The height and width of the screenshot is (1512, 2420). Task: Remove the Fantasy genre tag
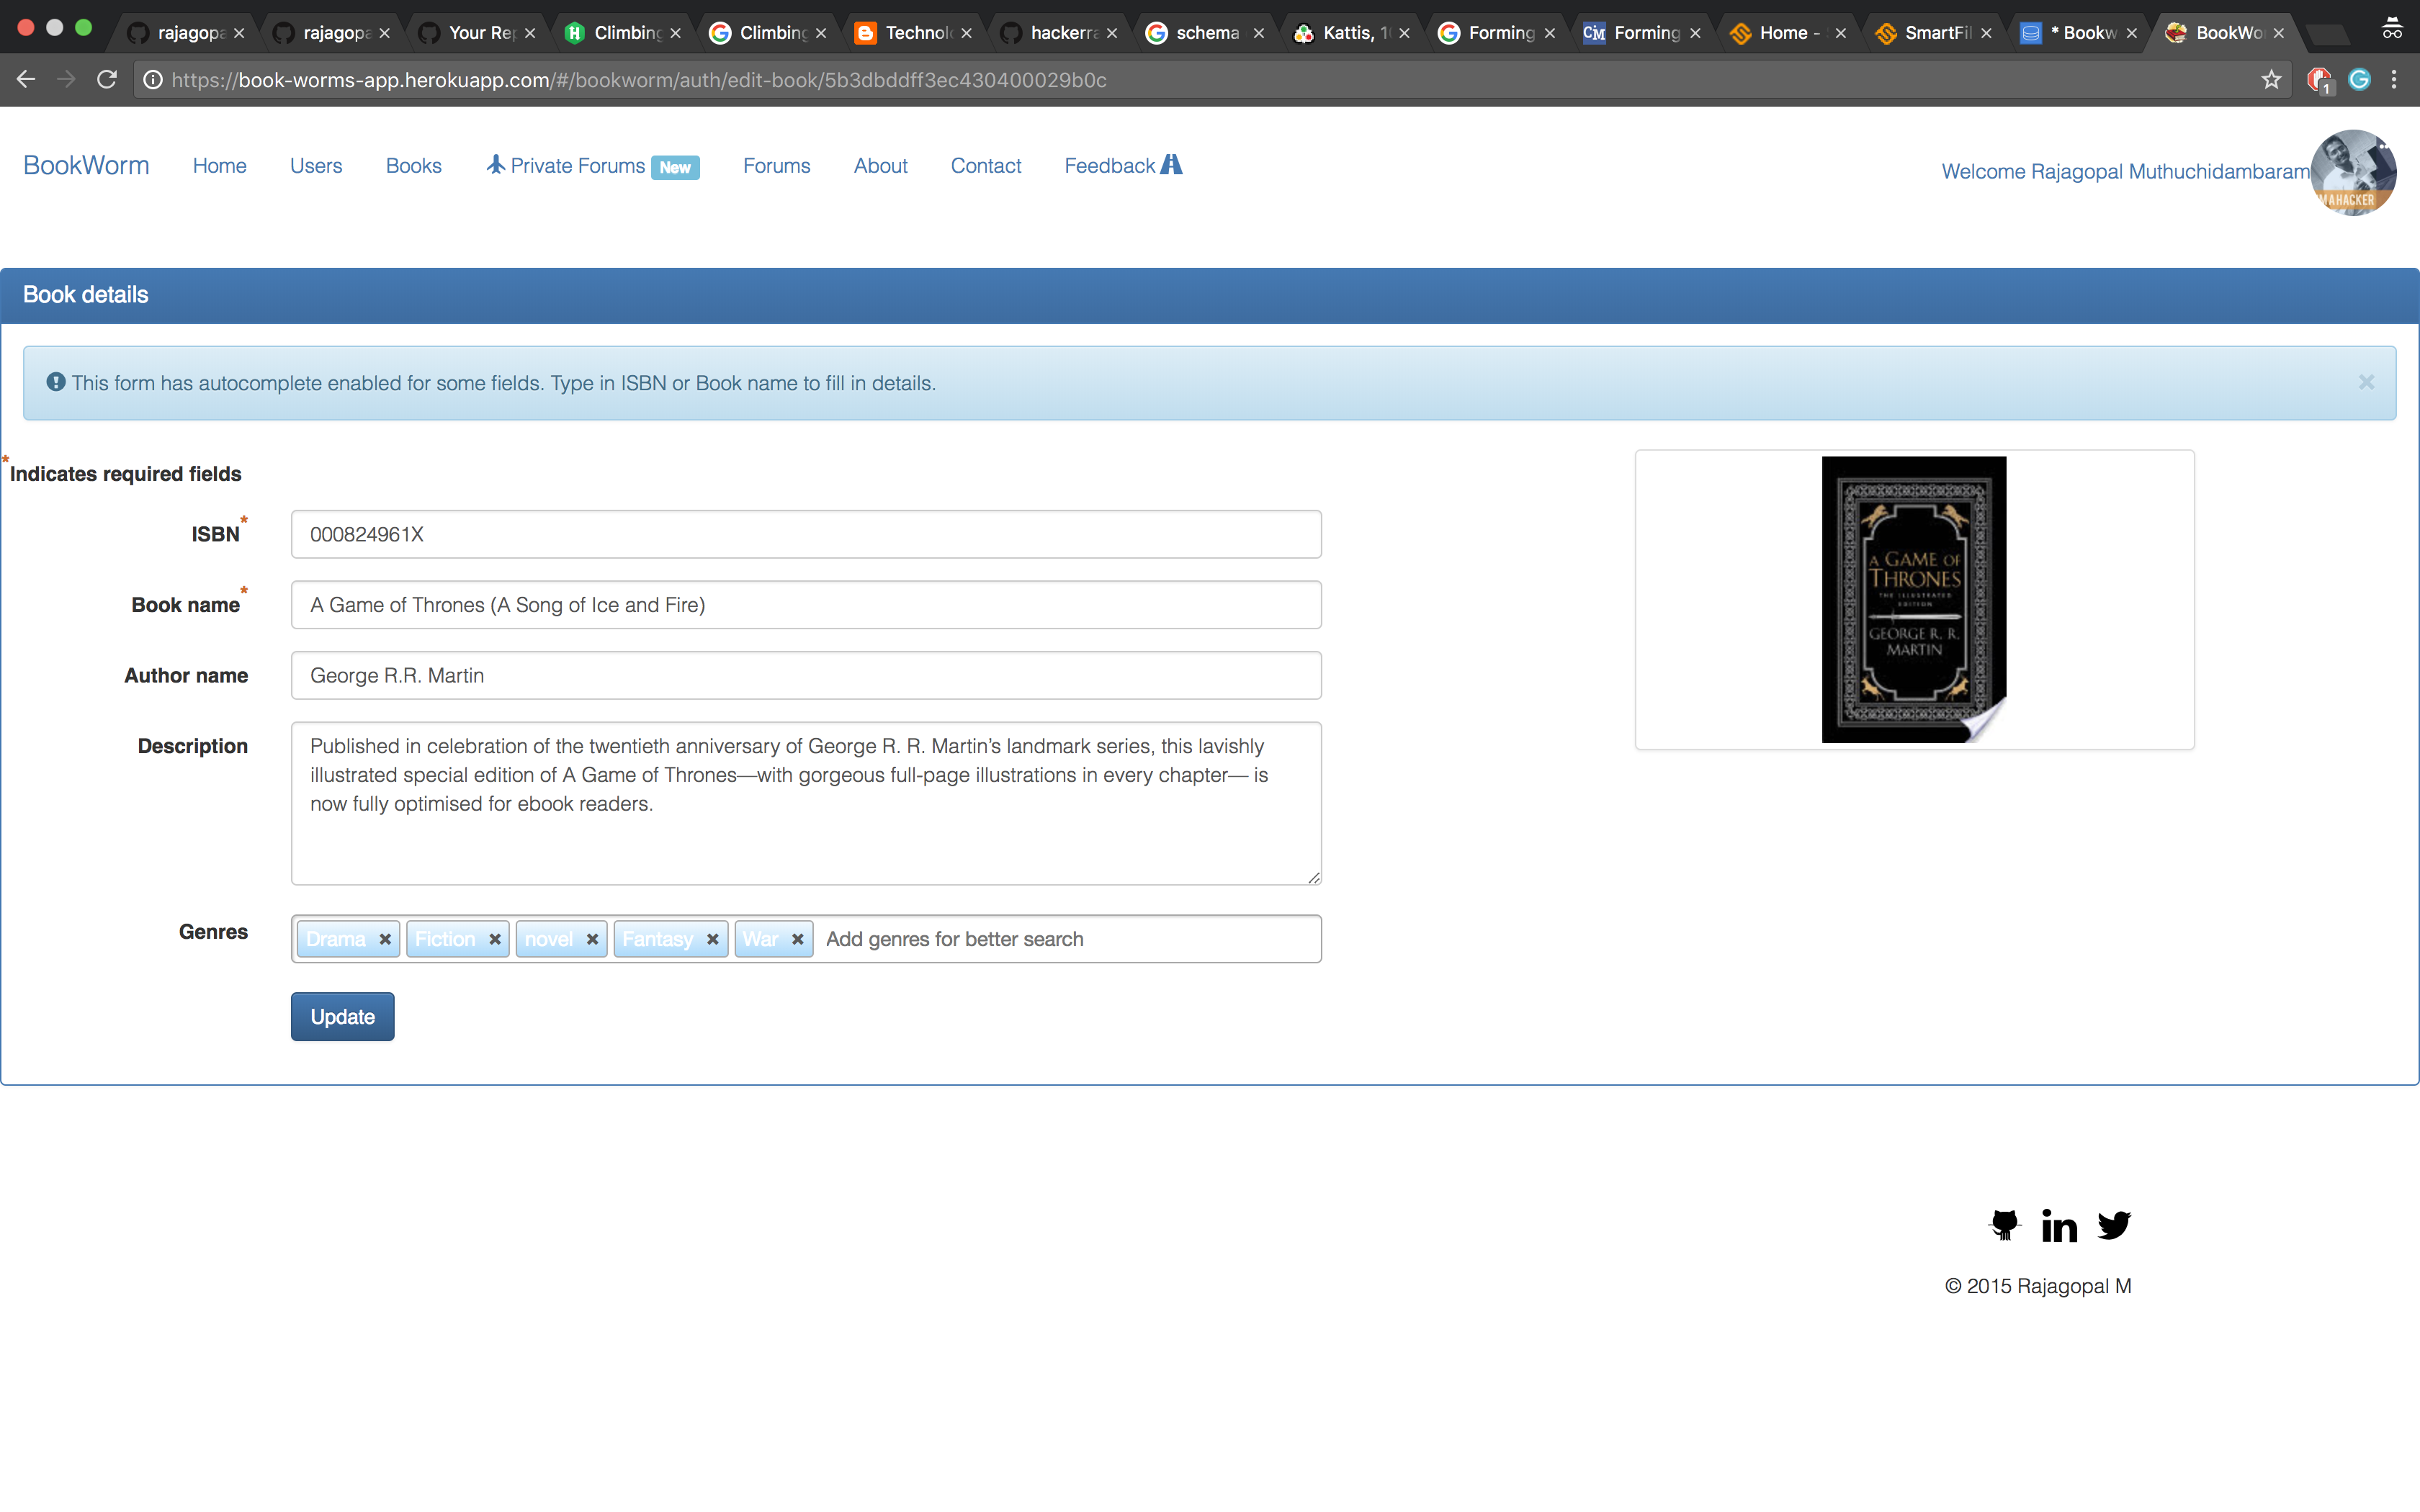pos(712,939)
